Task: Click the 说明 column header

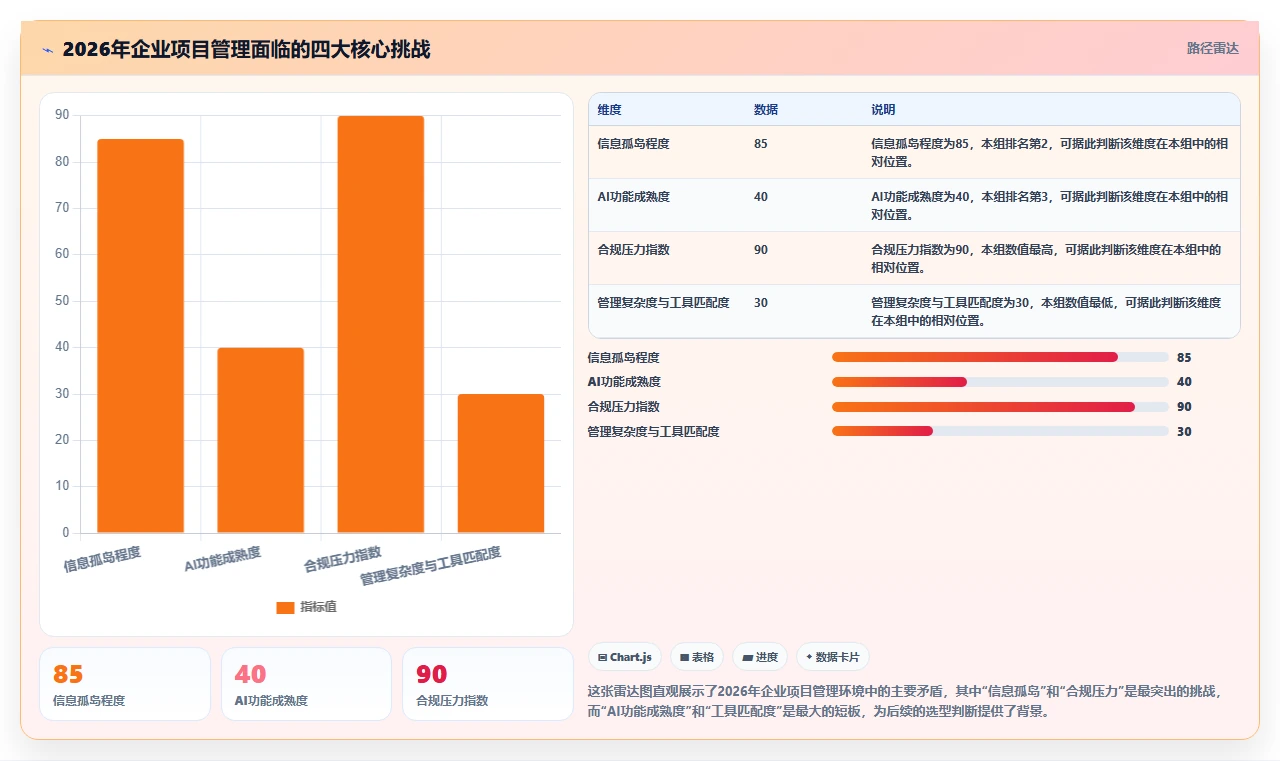Action: click(x=883, y=110)
